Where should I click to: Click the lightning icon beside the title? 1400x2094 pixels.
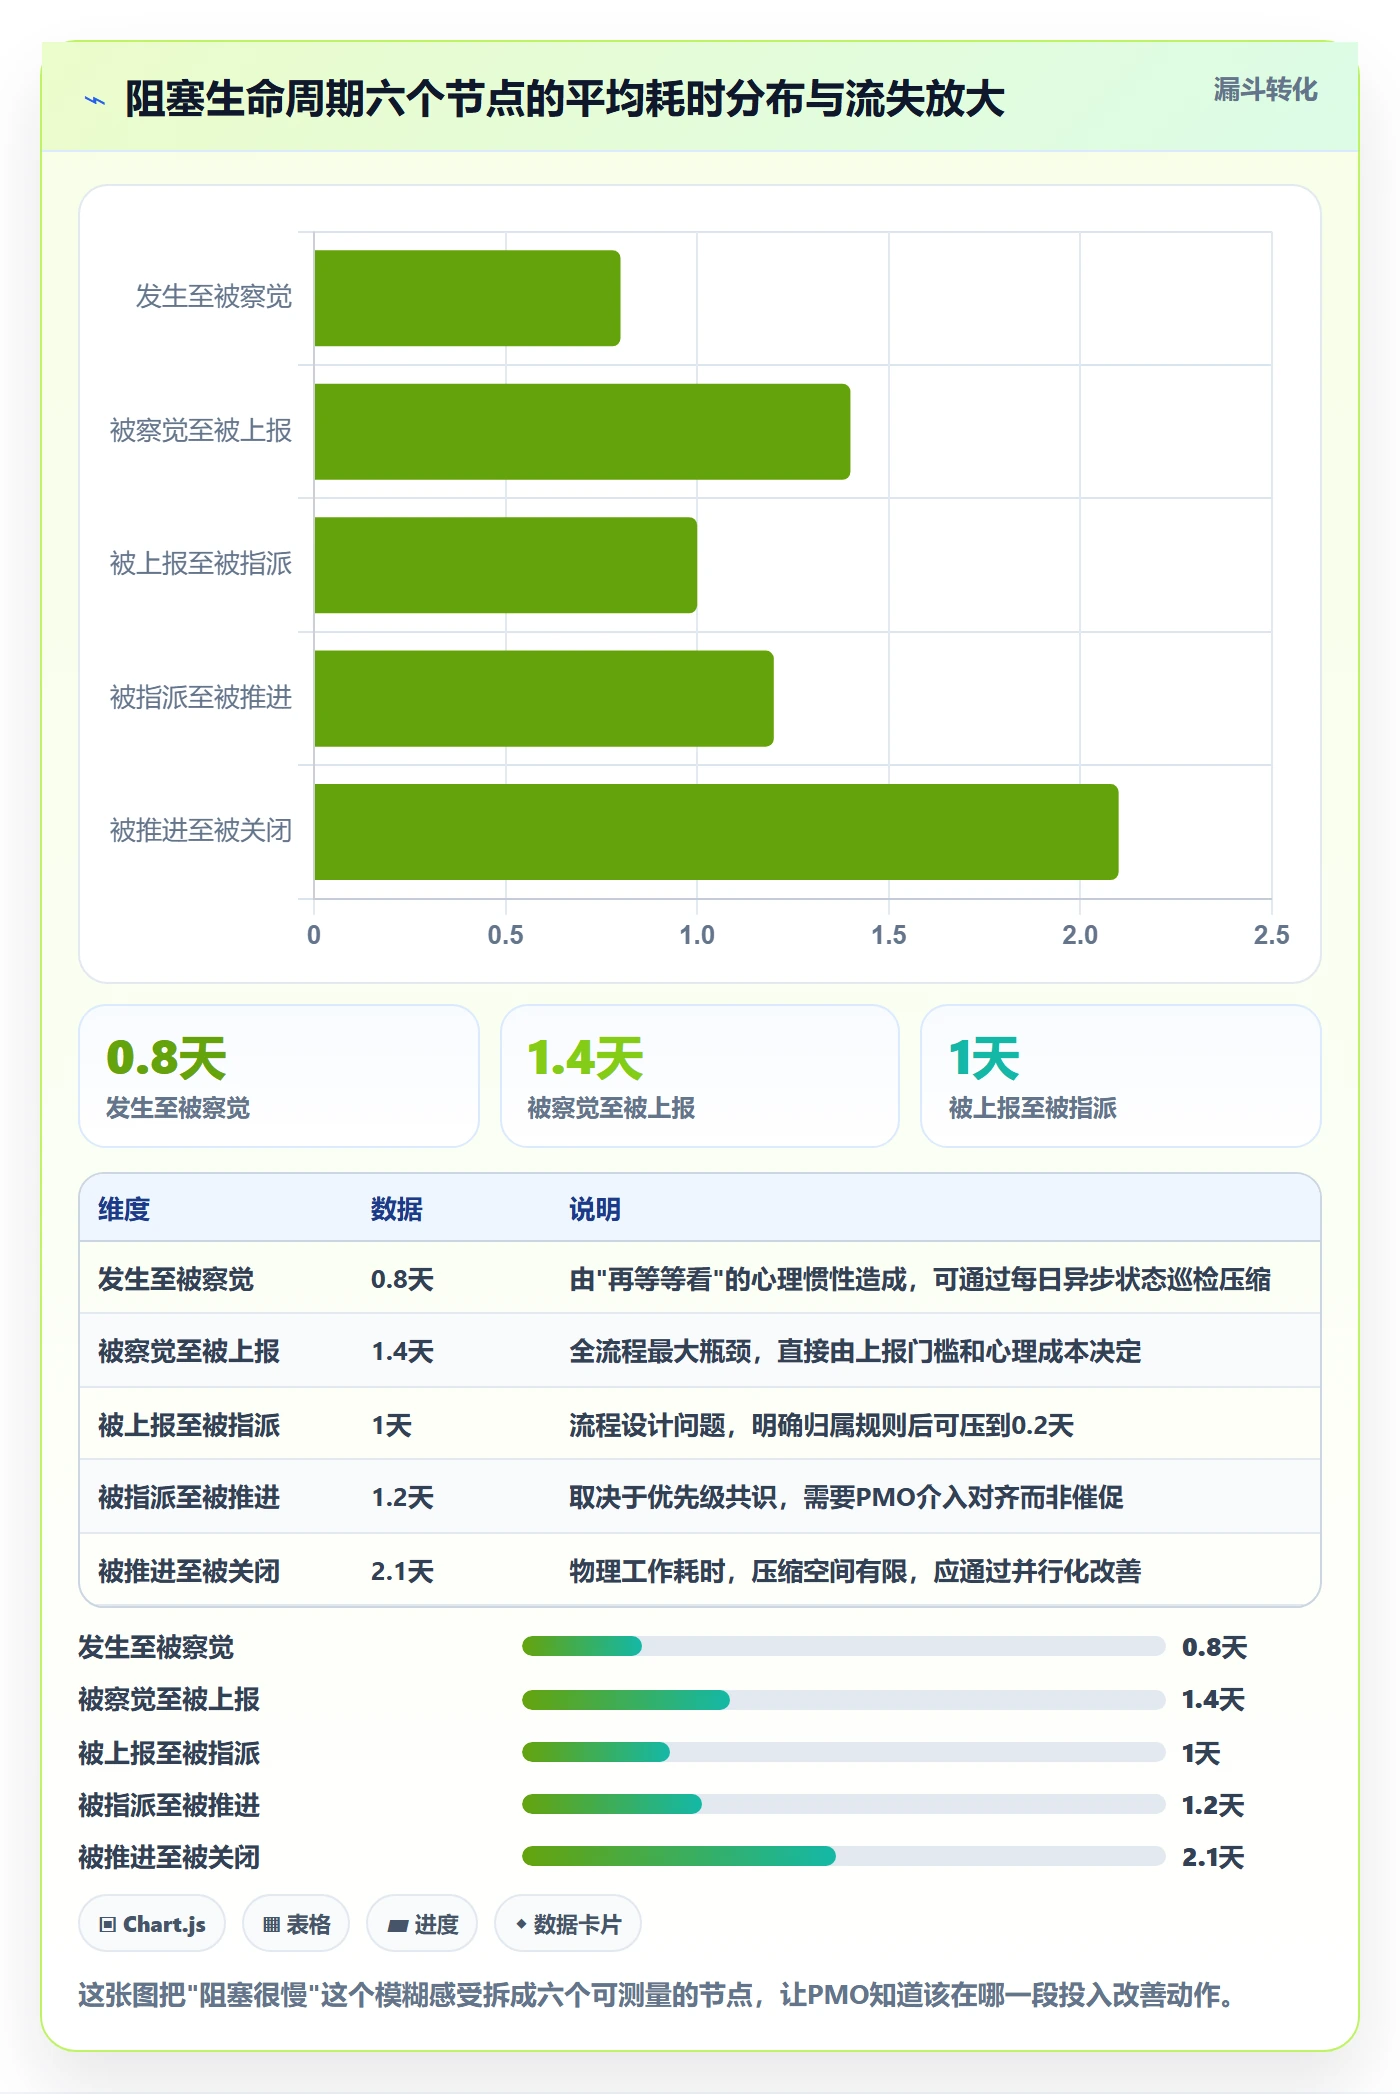[x=95, y=100]
